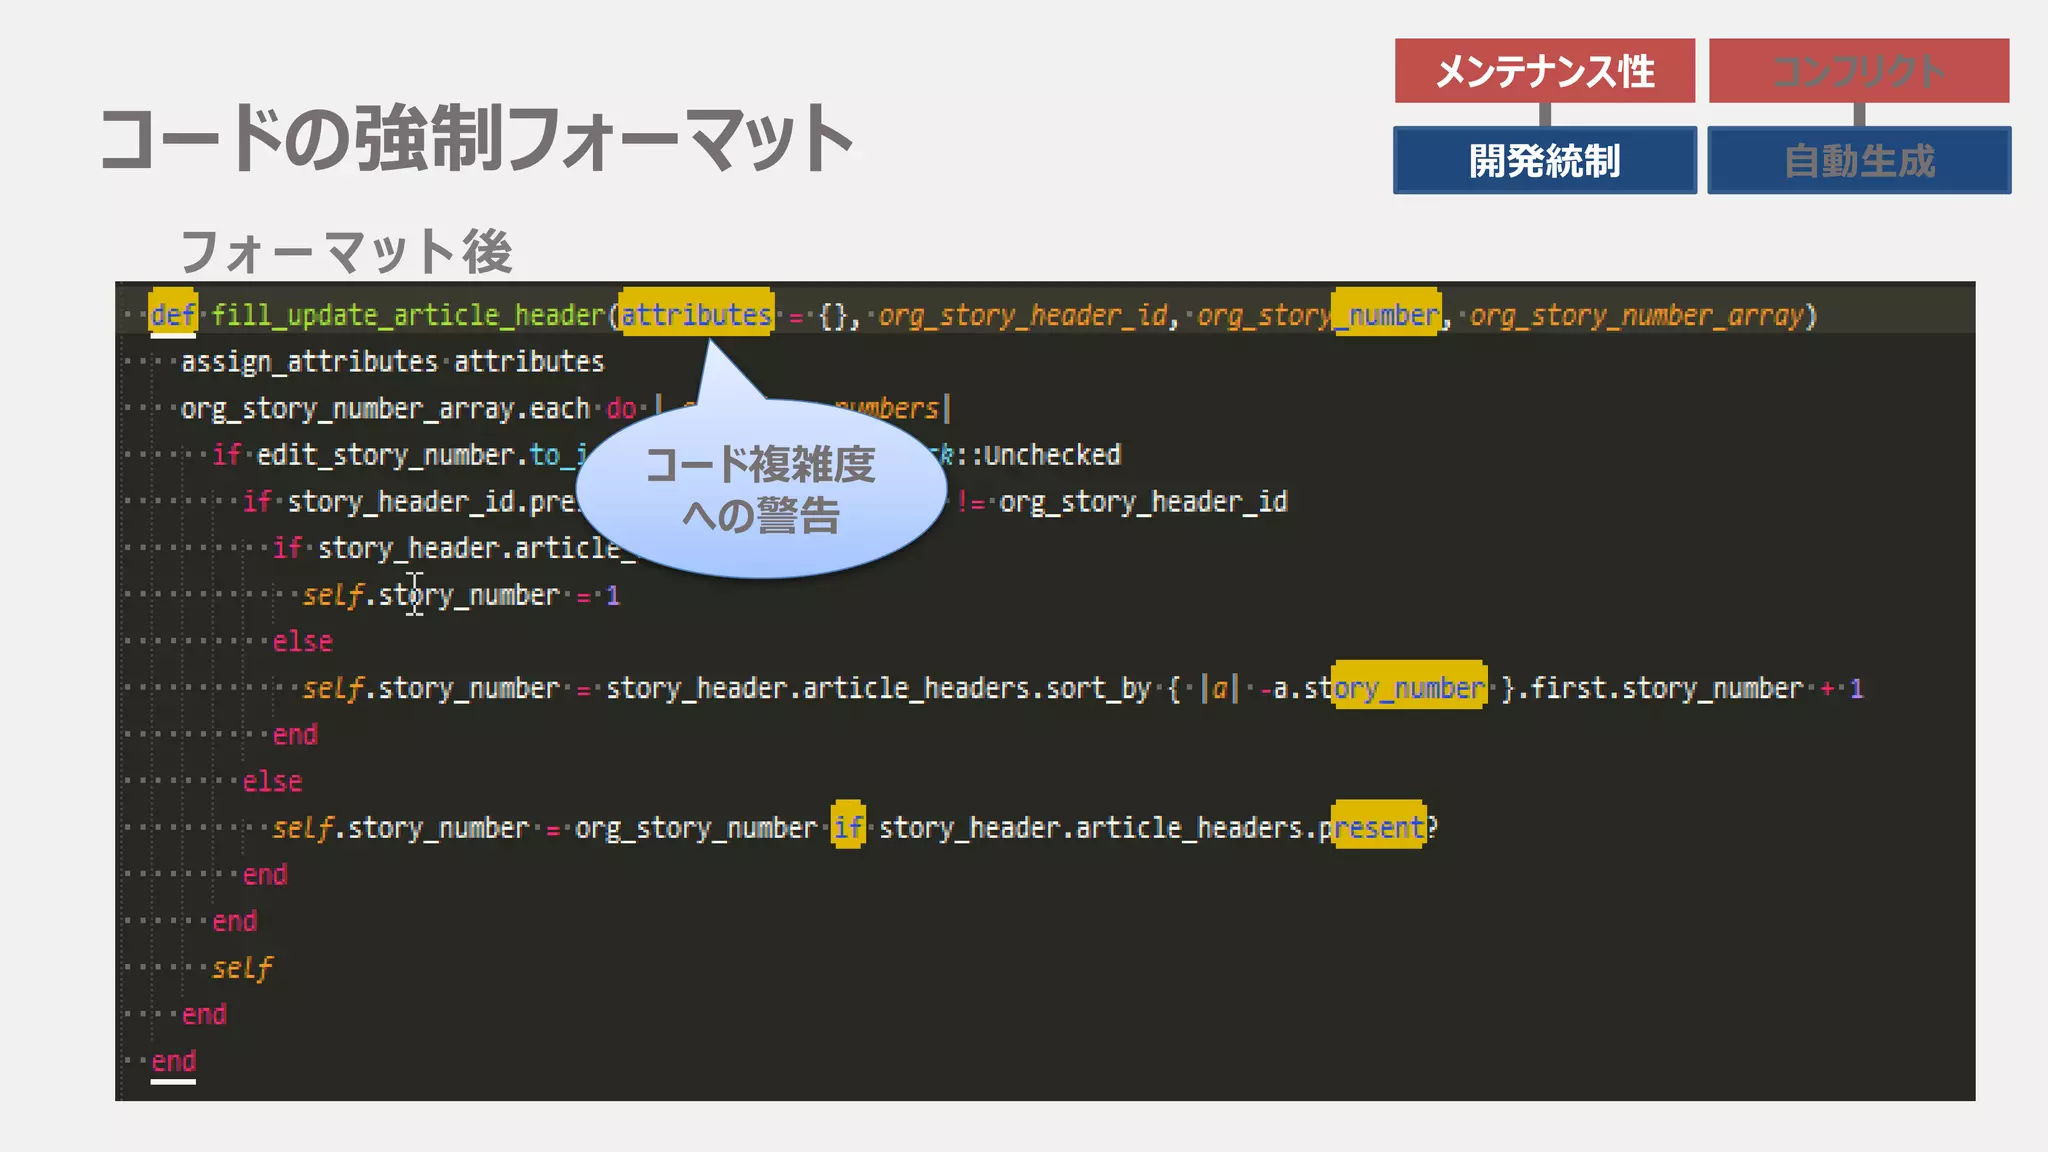Click the highlighted _number in signature
This screenshot has height=1152, width=2048.
pos(1387,315)
